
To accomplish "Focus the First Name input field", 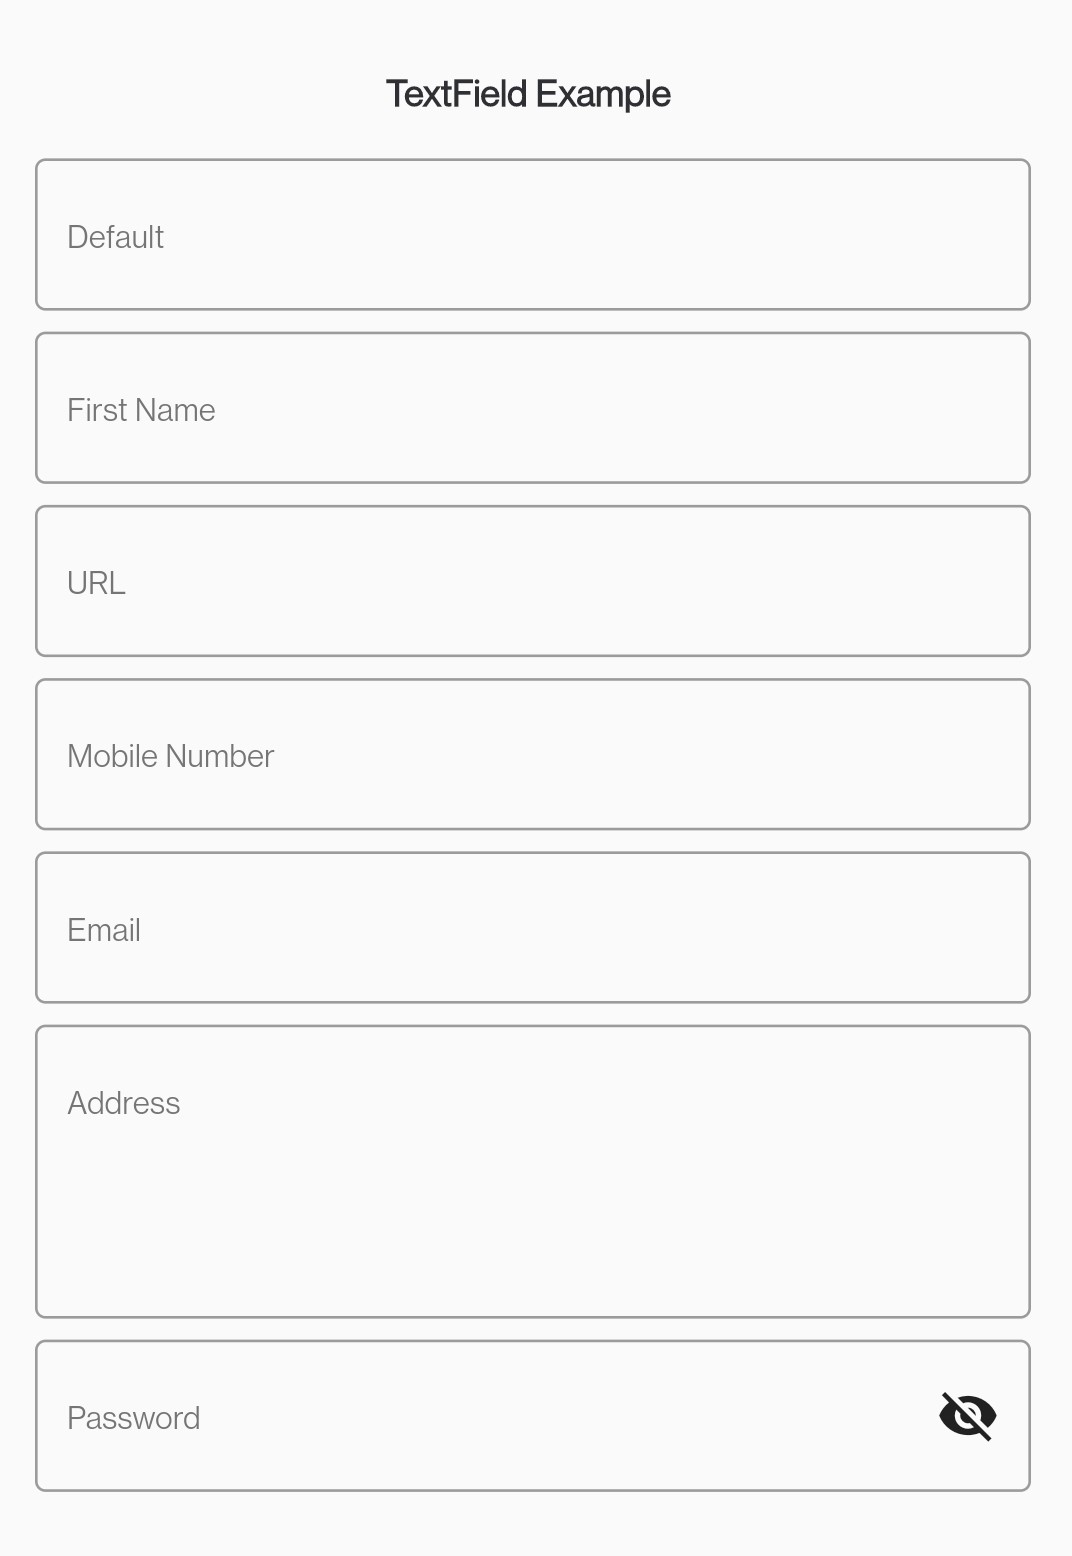I will pos(533,408).
